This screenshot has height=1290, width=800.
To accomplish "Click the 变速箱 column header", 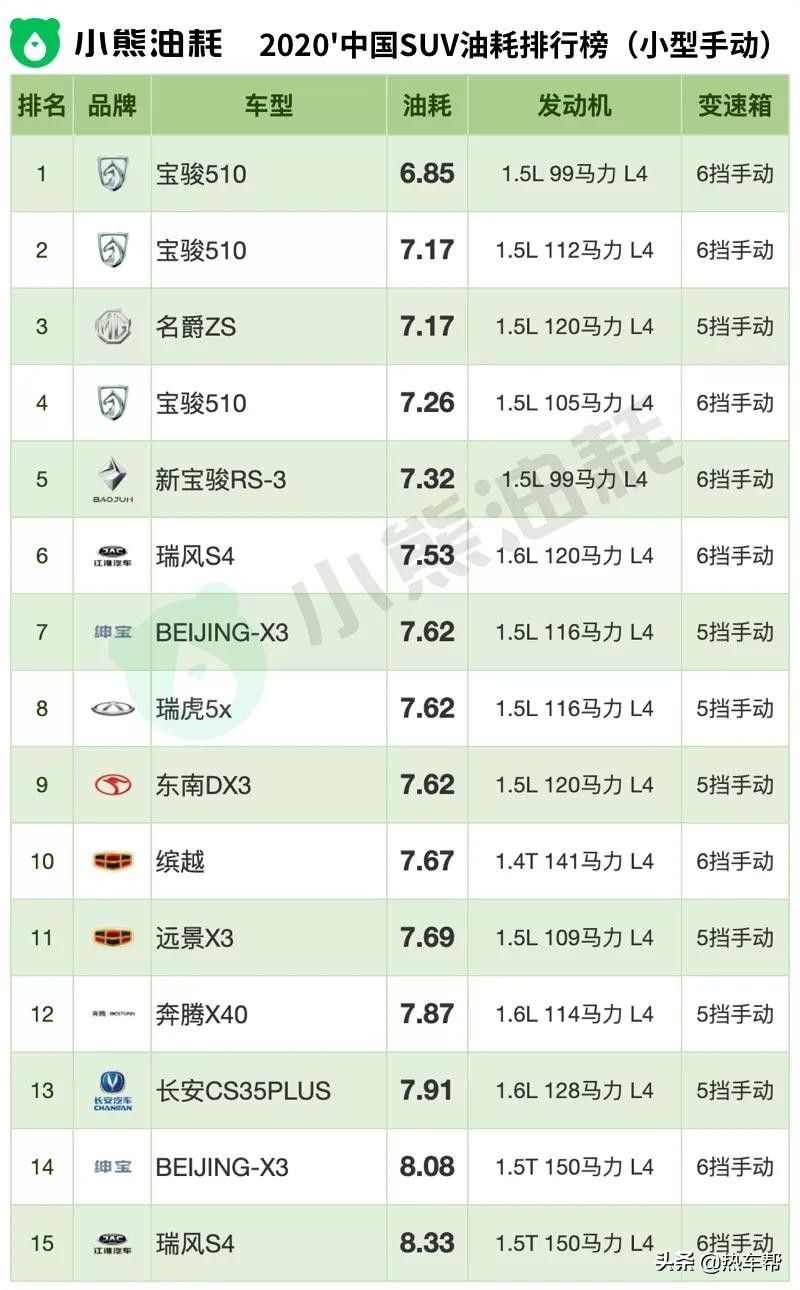I will 735,105.
